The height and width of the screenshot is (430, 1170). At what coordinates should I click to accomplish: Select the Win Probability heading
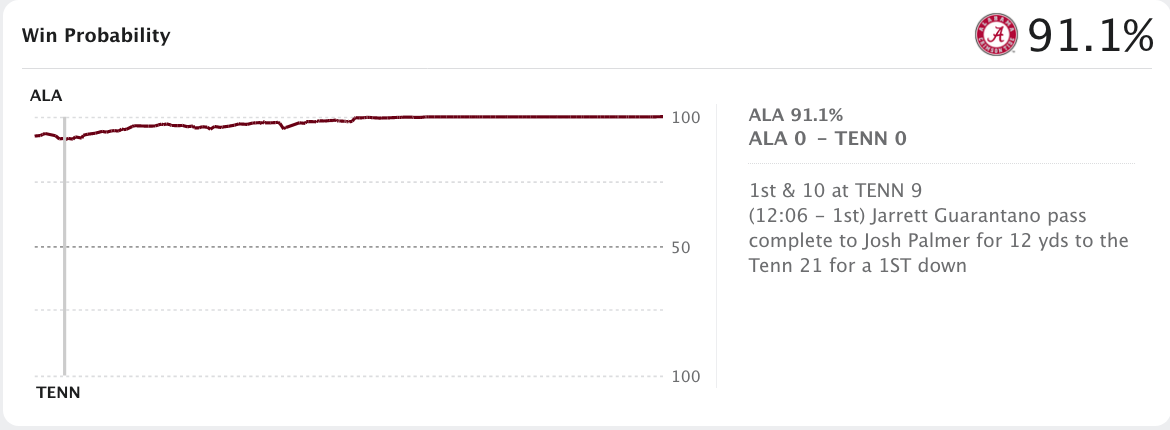96,35
